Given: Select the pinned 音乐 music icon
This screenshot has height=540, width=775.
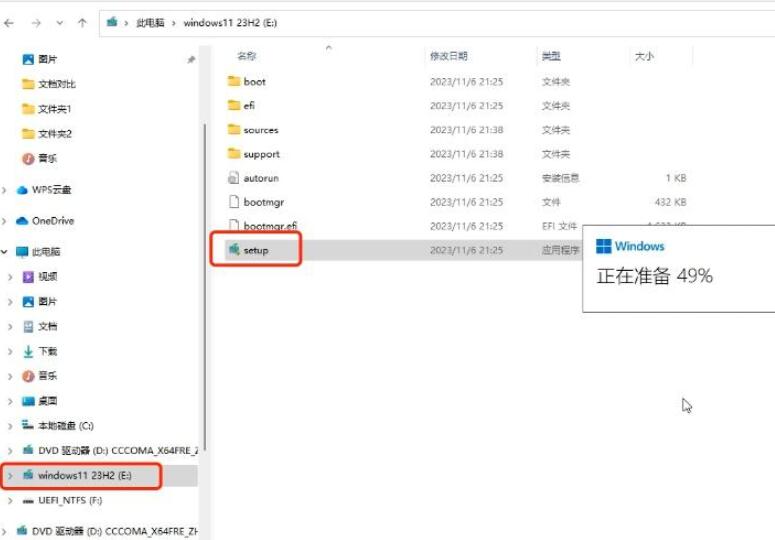Looking at the screenshot, I should [28, 159].
